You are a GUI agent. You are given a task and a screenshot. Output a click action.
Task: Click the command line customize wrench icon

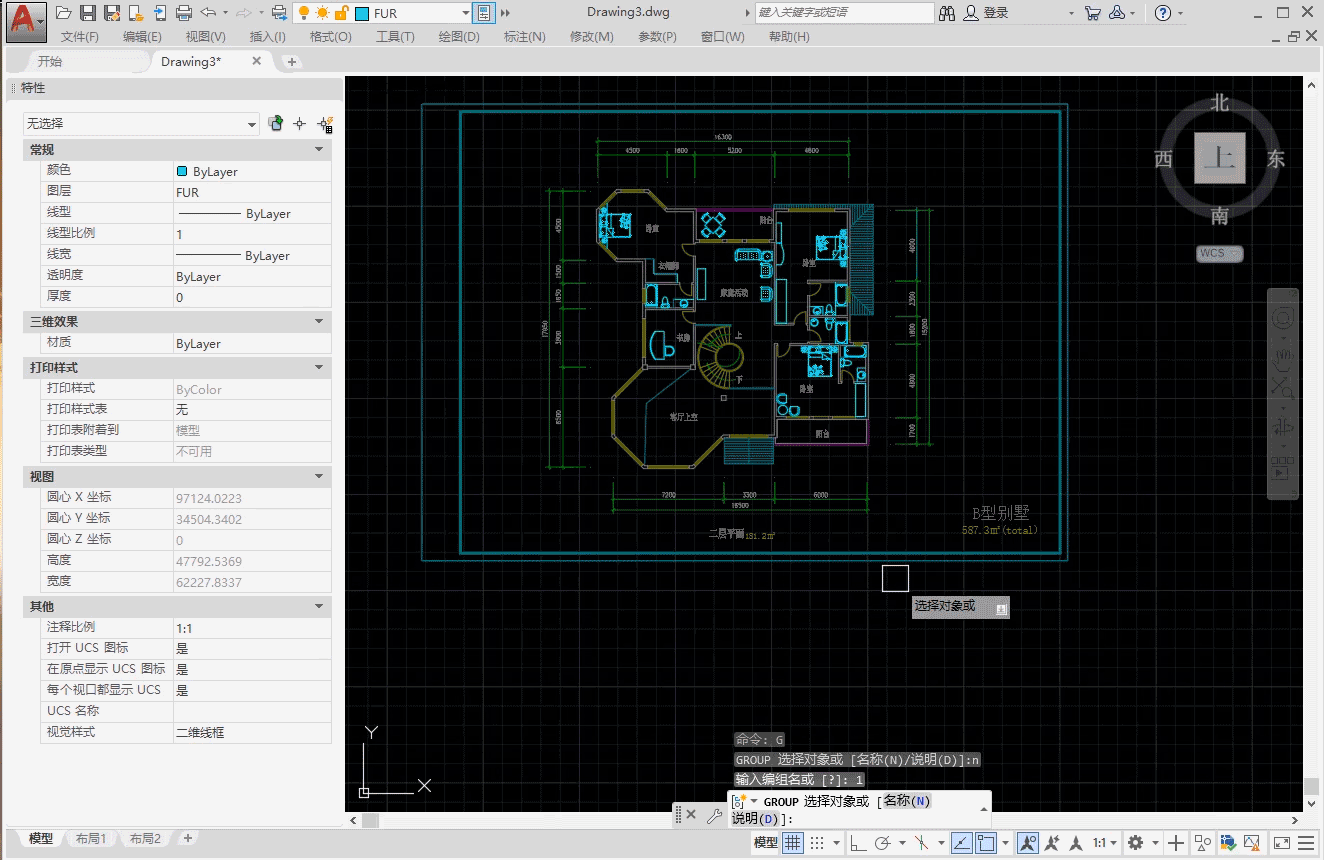tap(714, 815)
